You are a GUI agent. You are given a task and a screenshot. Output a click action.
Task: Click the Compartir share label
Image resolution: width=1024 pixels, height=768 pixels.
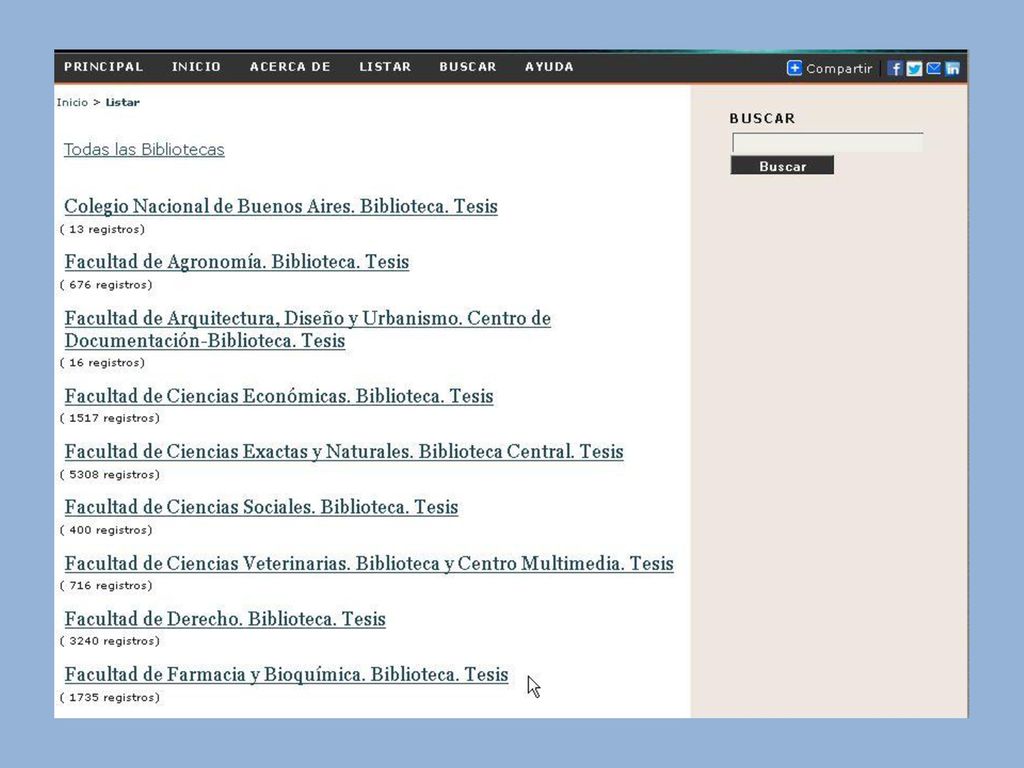tap(839, 69)
